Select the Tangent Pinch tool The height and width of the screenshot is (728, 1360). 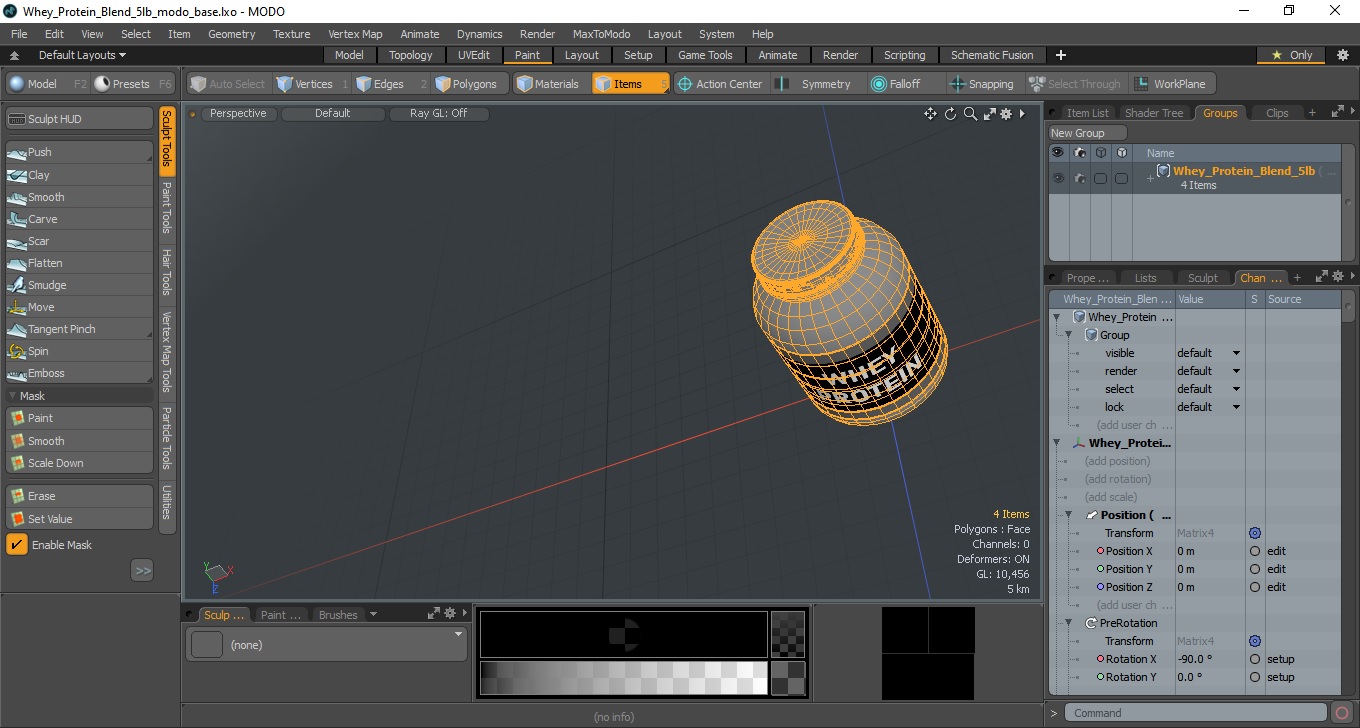(x=80, y=329)
